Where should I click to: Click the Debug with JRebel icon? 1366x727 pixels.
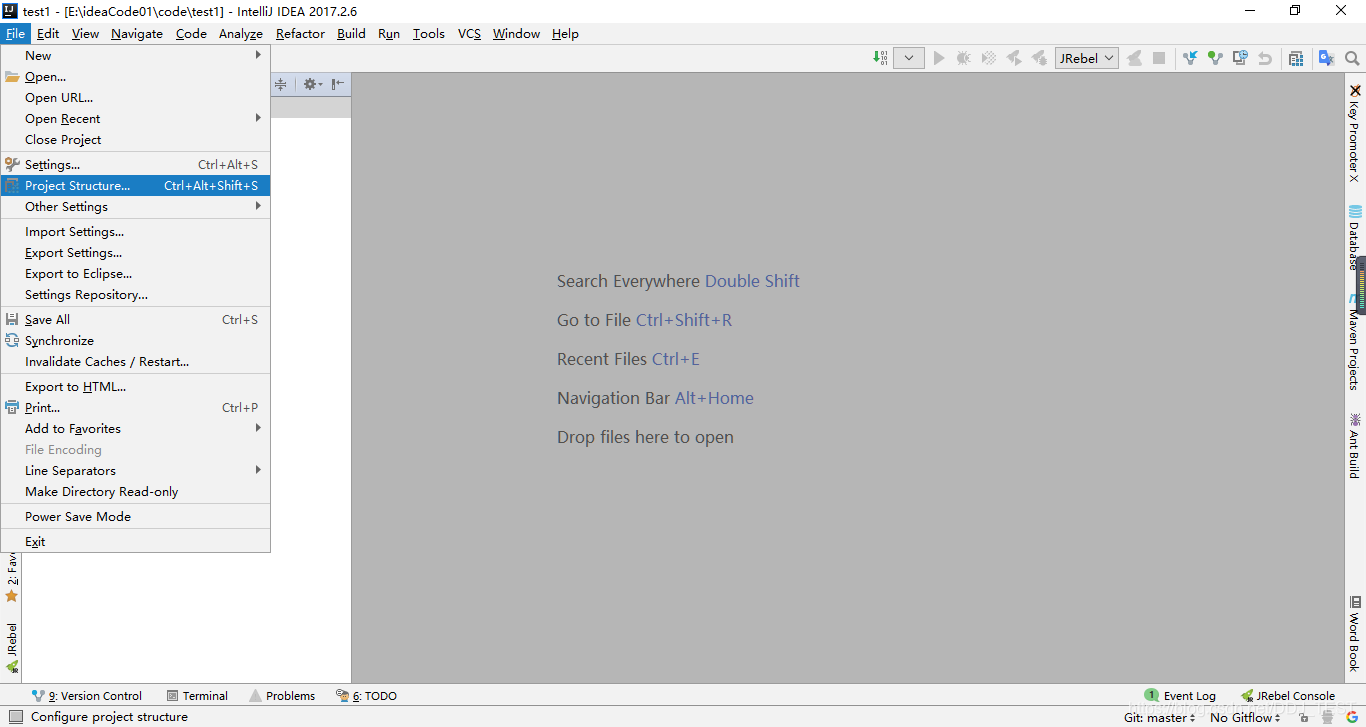tap(1039, 58)
